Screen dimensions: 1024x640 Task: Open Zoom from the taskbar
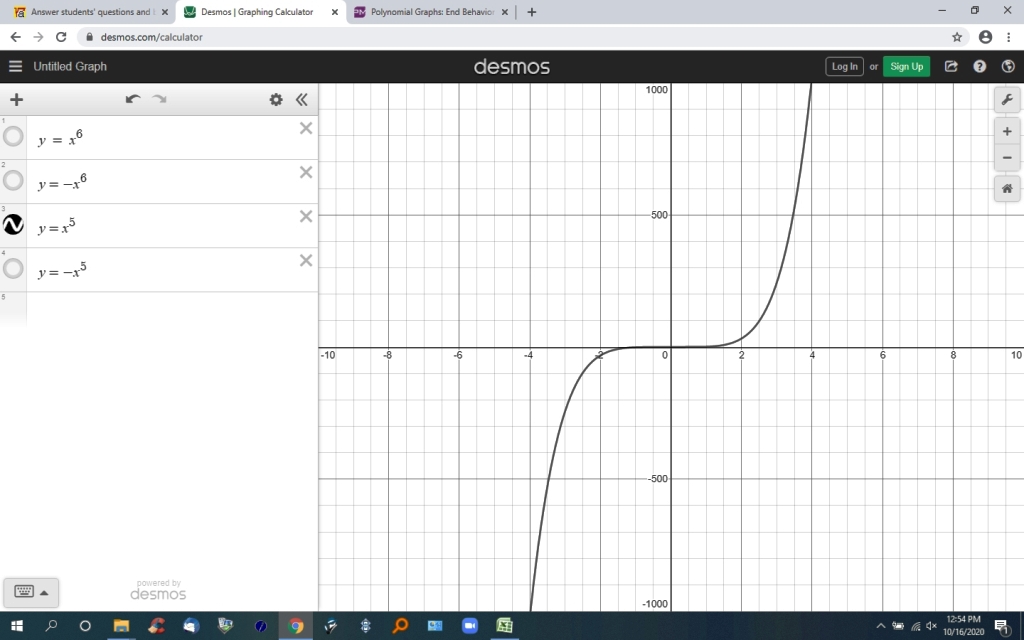tap(470, 626)
